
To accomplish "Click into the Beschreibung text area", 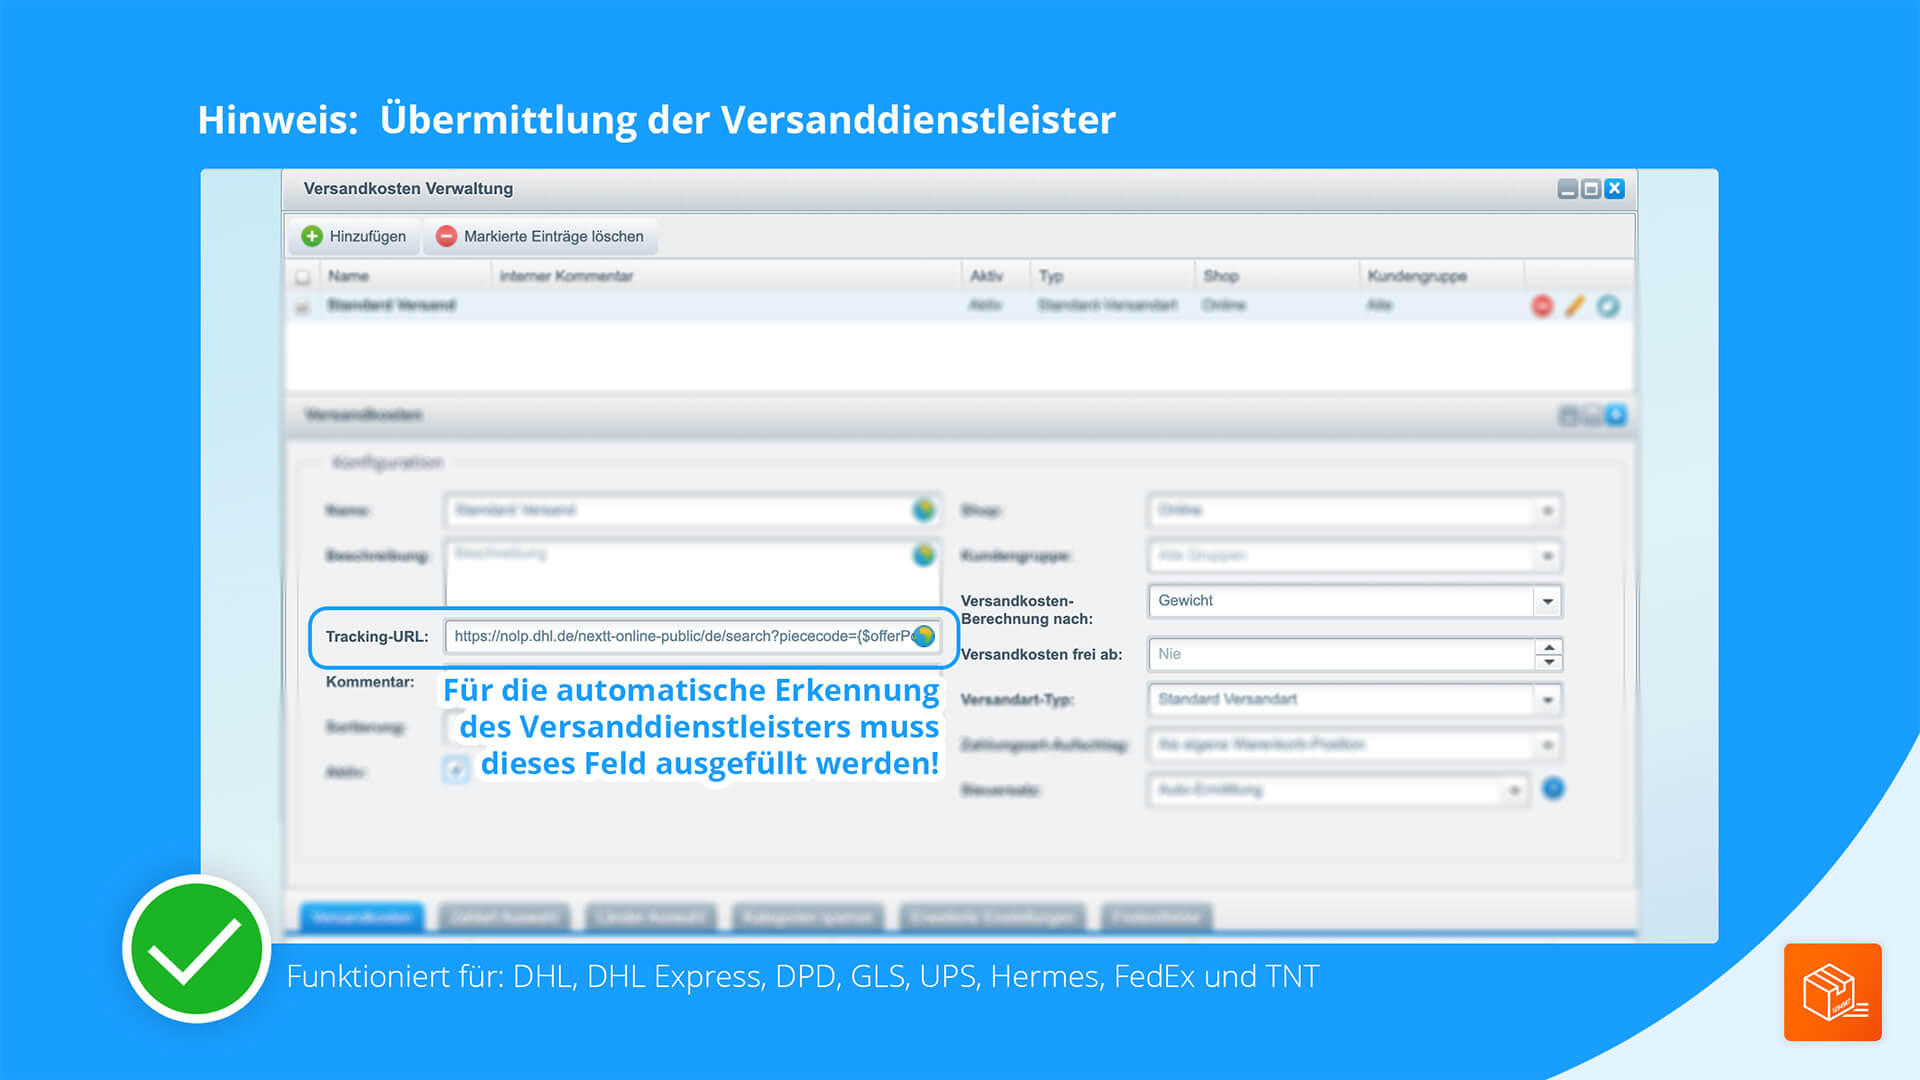I will point(692,575).
